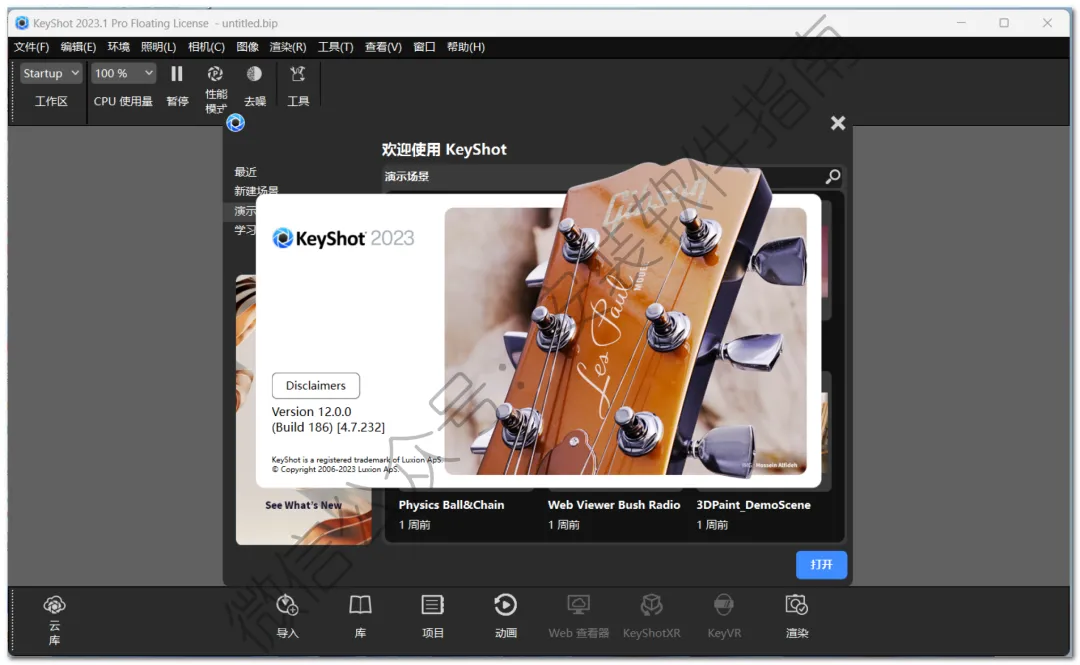Click the KeyShotXR icon

652,605
